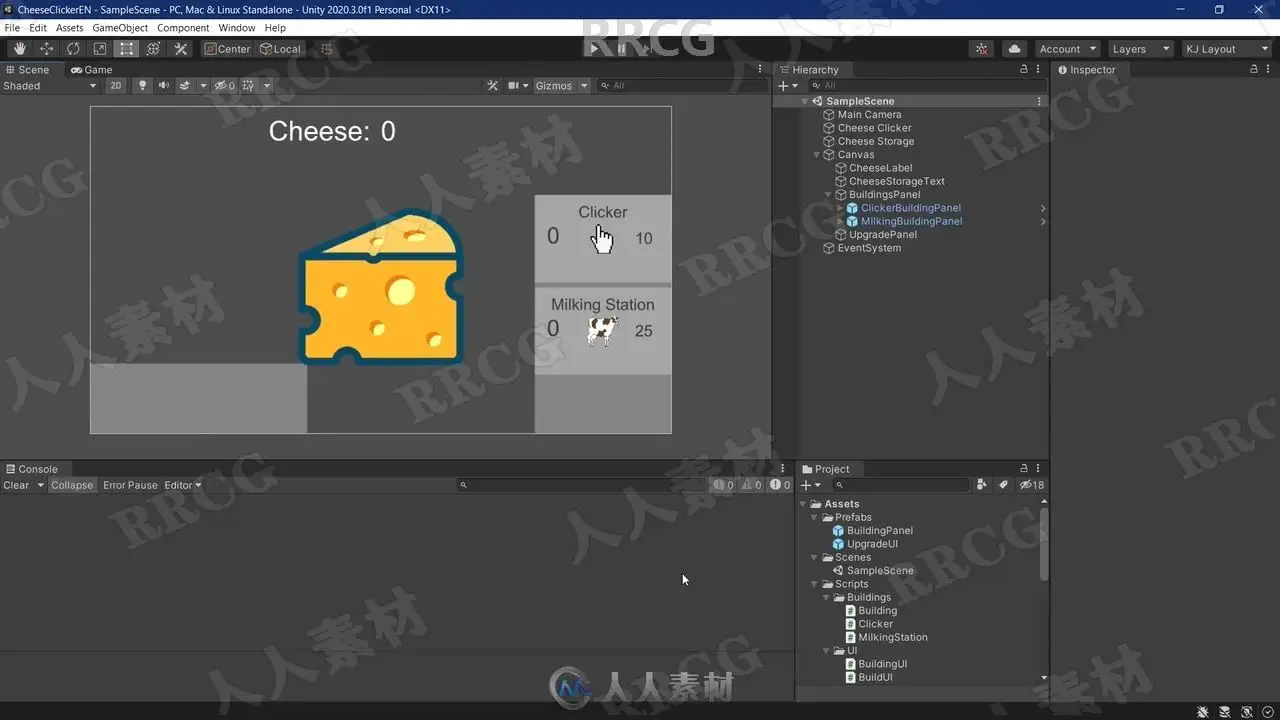Select the Rect Transform tool
Viewport: 1280px width, 720px height.
click(127, 49)
